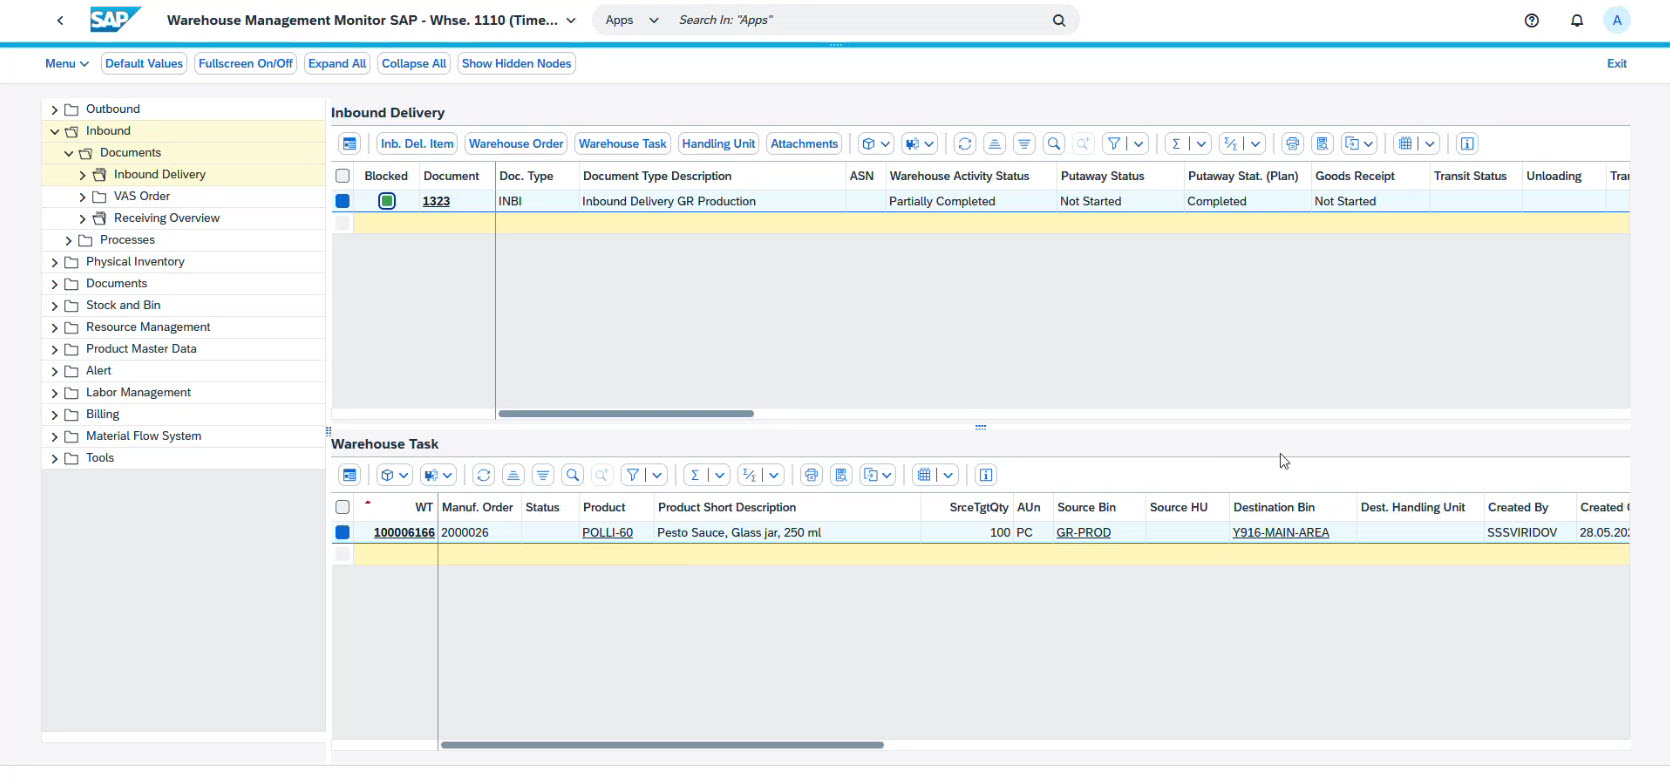Click the SAP logo

[x=115, y=19]
